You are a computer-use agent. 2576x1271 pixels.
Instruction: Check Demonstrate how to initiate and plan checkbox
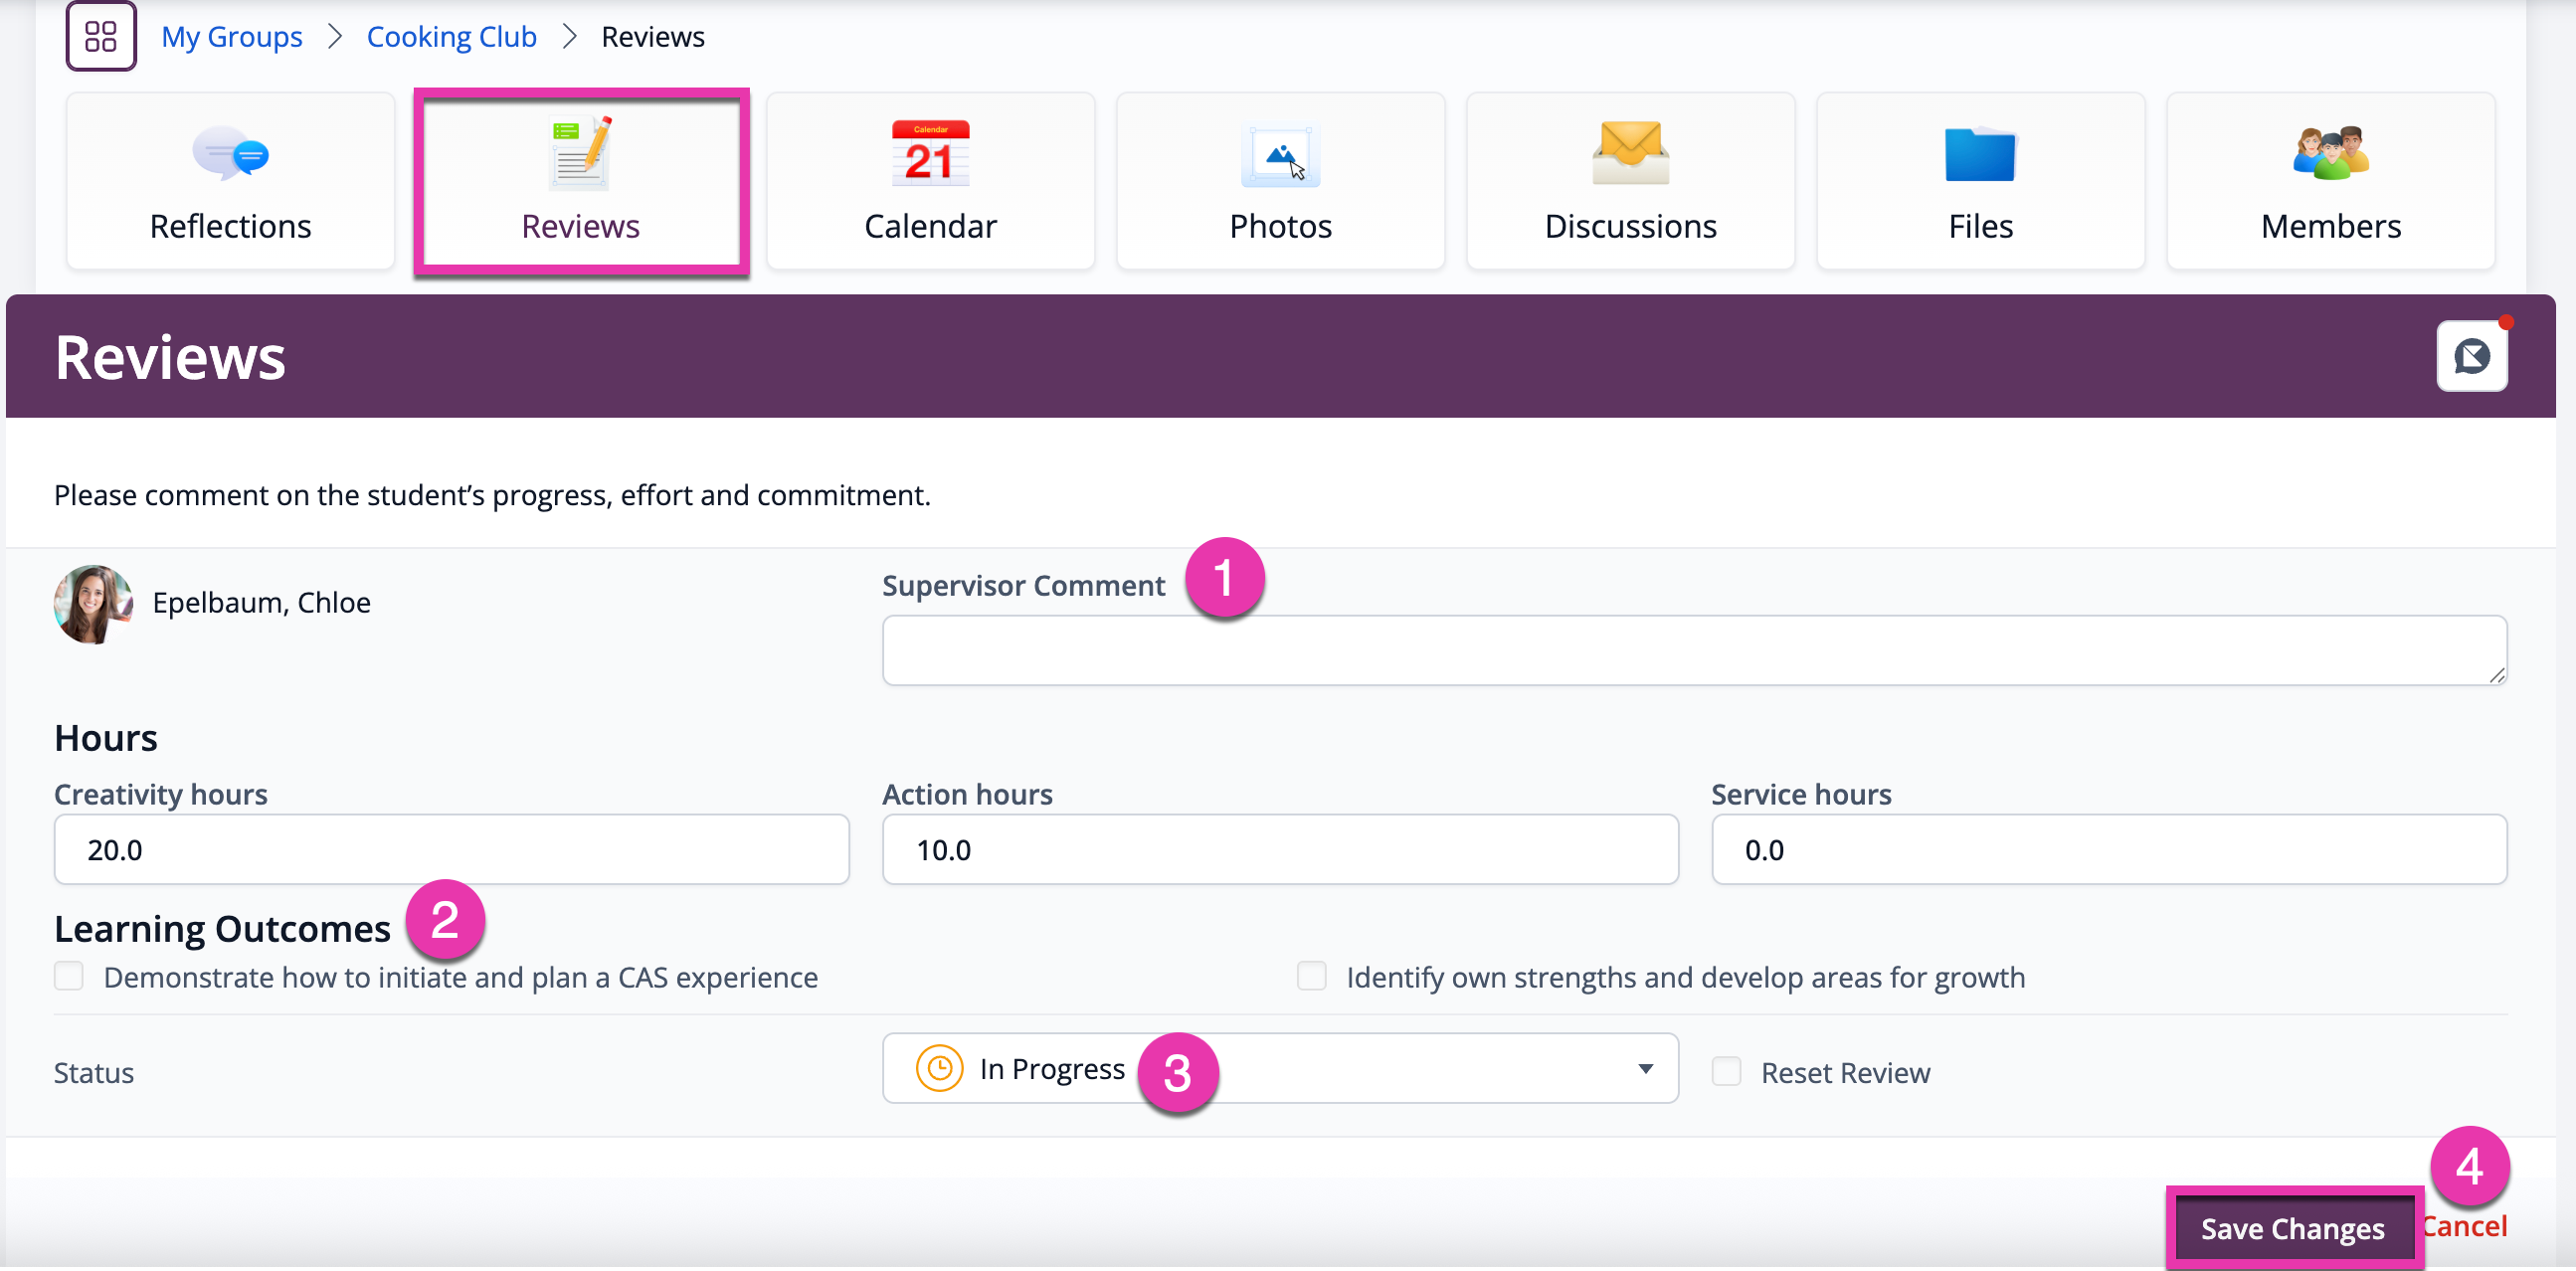[x=69, y=976]
